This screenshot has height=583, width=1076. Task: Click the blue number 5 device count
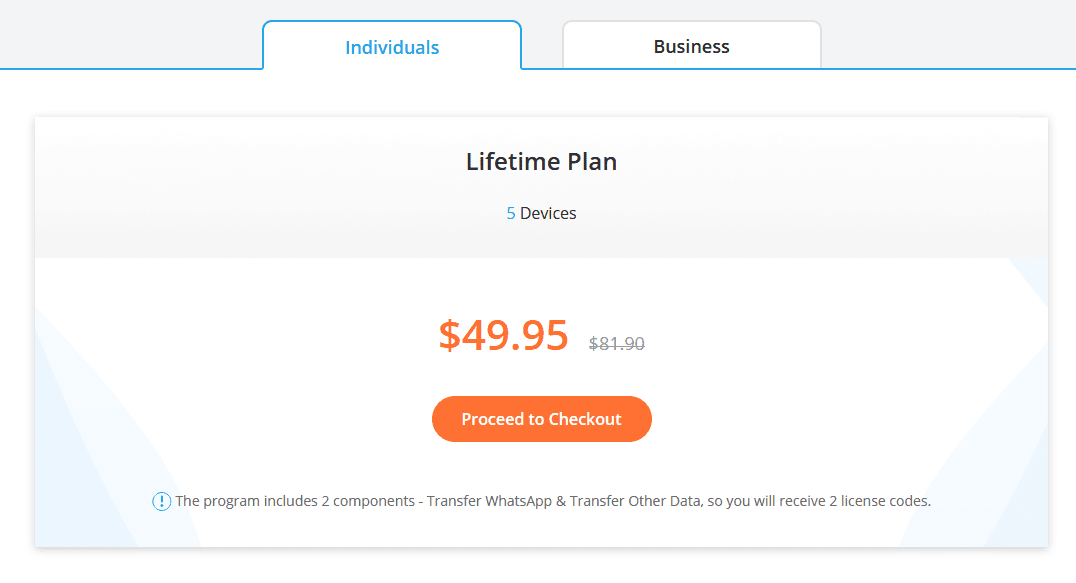pyautogui.click(x=511, y=213)
